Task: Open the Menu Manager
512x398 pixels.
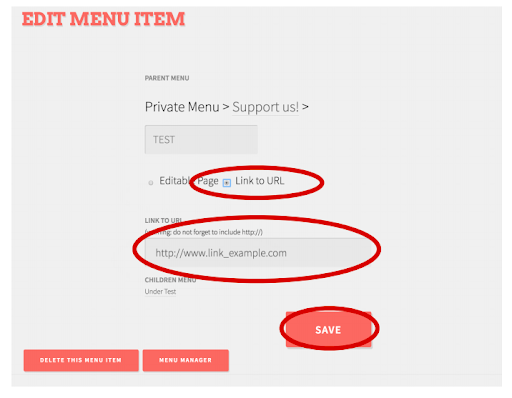Action: (x=186, y=360)
